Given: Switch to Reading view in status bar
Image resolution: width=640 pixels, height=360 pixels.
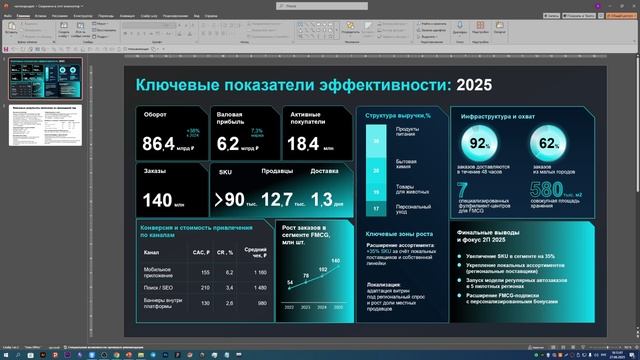Looking at the screenshot, I should tap(573, 347).
